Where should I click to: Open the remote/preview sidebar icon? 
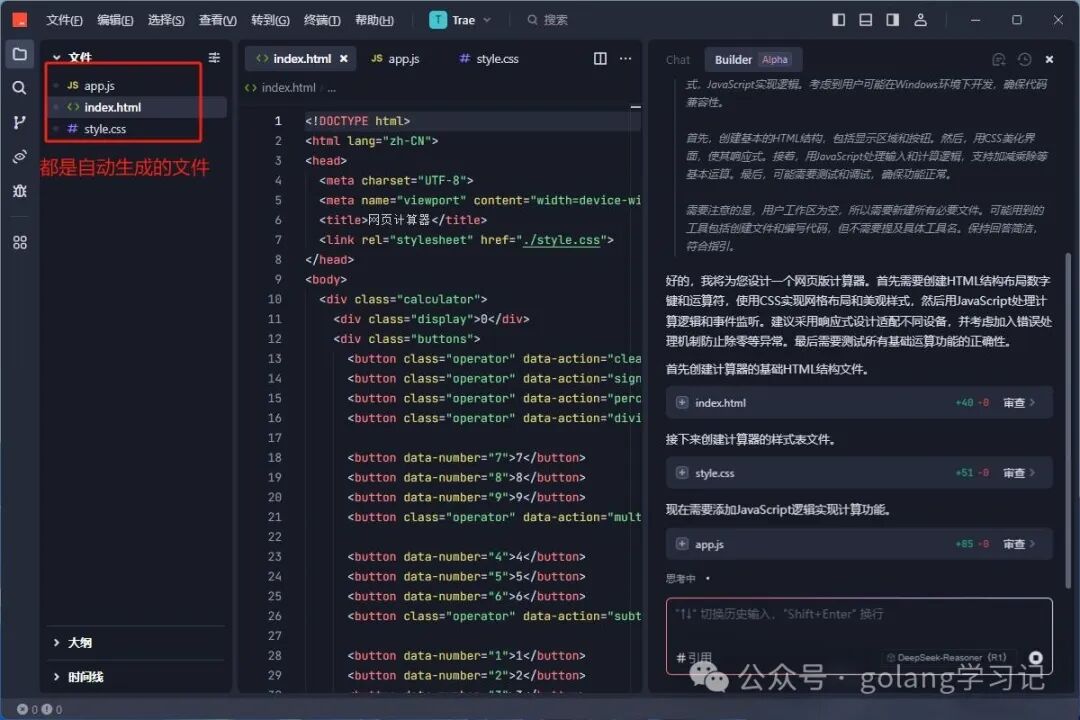coord(19,156)
